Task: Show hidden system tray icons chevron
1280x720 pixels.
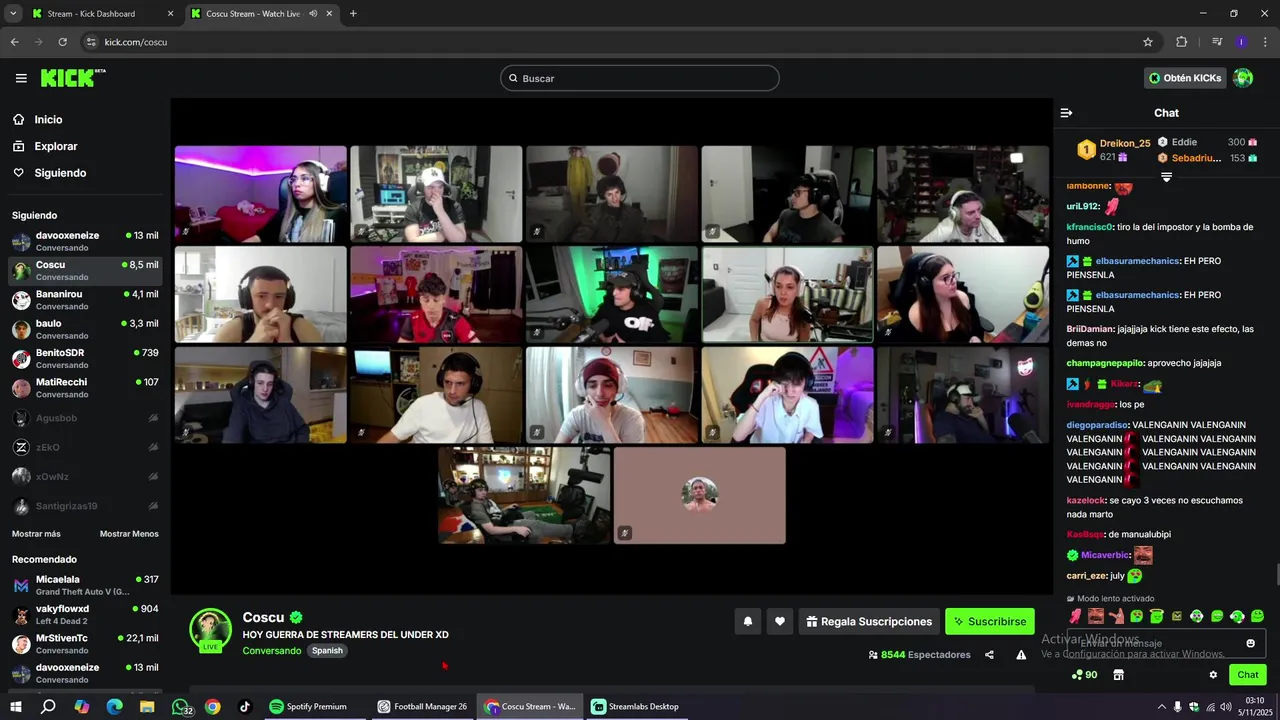Action: [x=1161, y=706]
